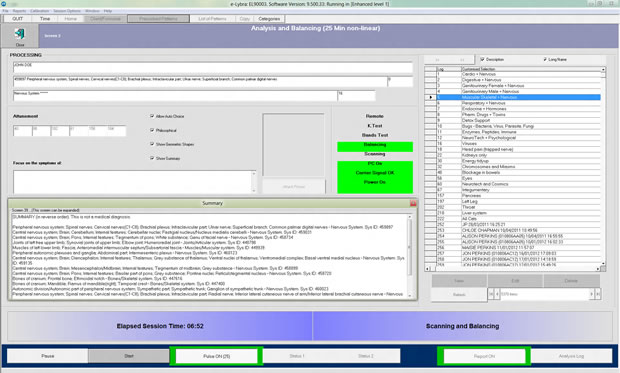The width and height of the screenshot is (620, 373).
Task: Close the Summary panel with red X
Action: 413,203
